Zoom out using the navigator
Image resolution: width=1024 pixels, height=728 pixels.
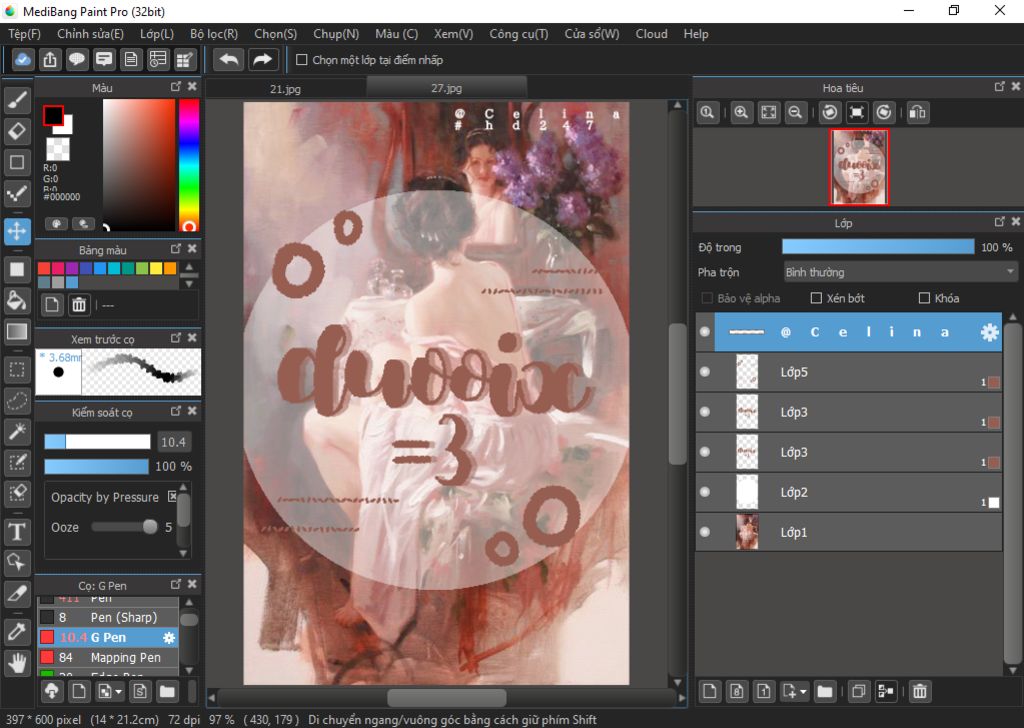pyautogui.click(x=795, y=112)
